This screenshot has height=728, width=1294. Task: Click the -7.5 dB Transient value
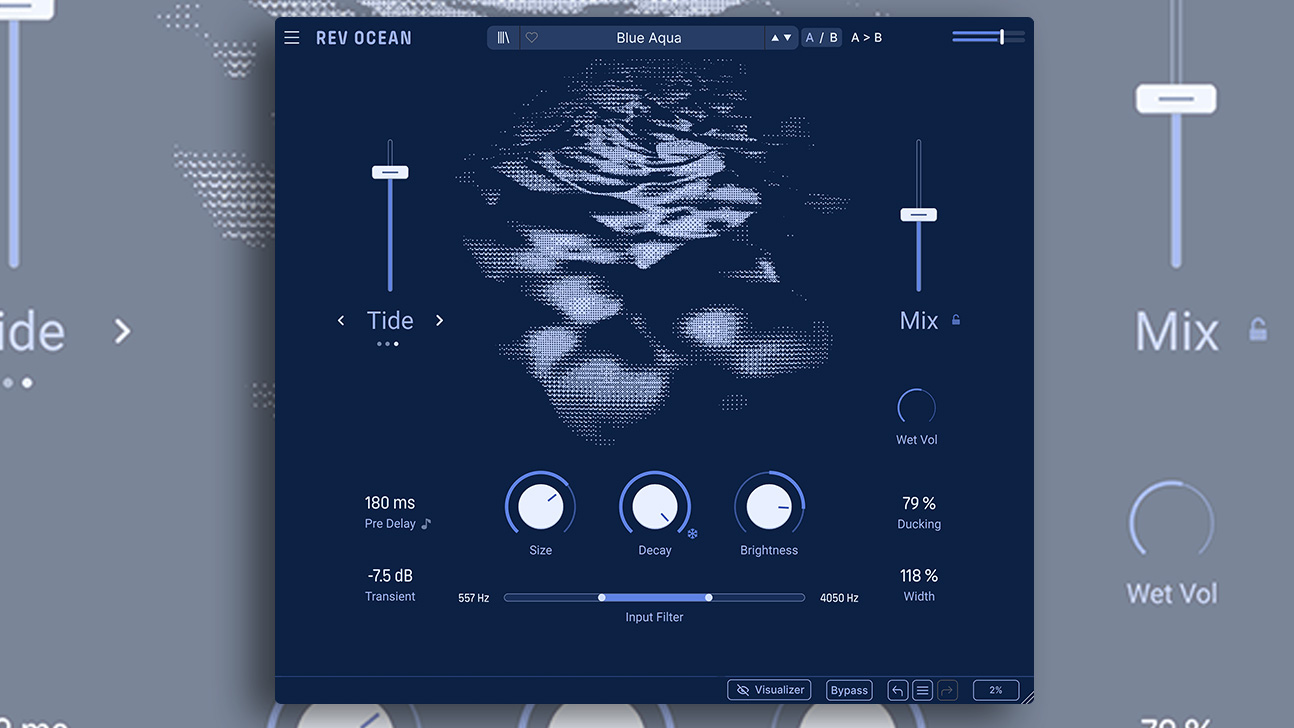(x=390, y=576)
